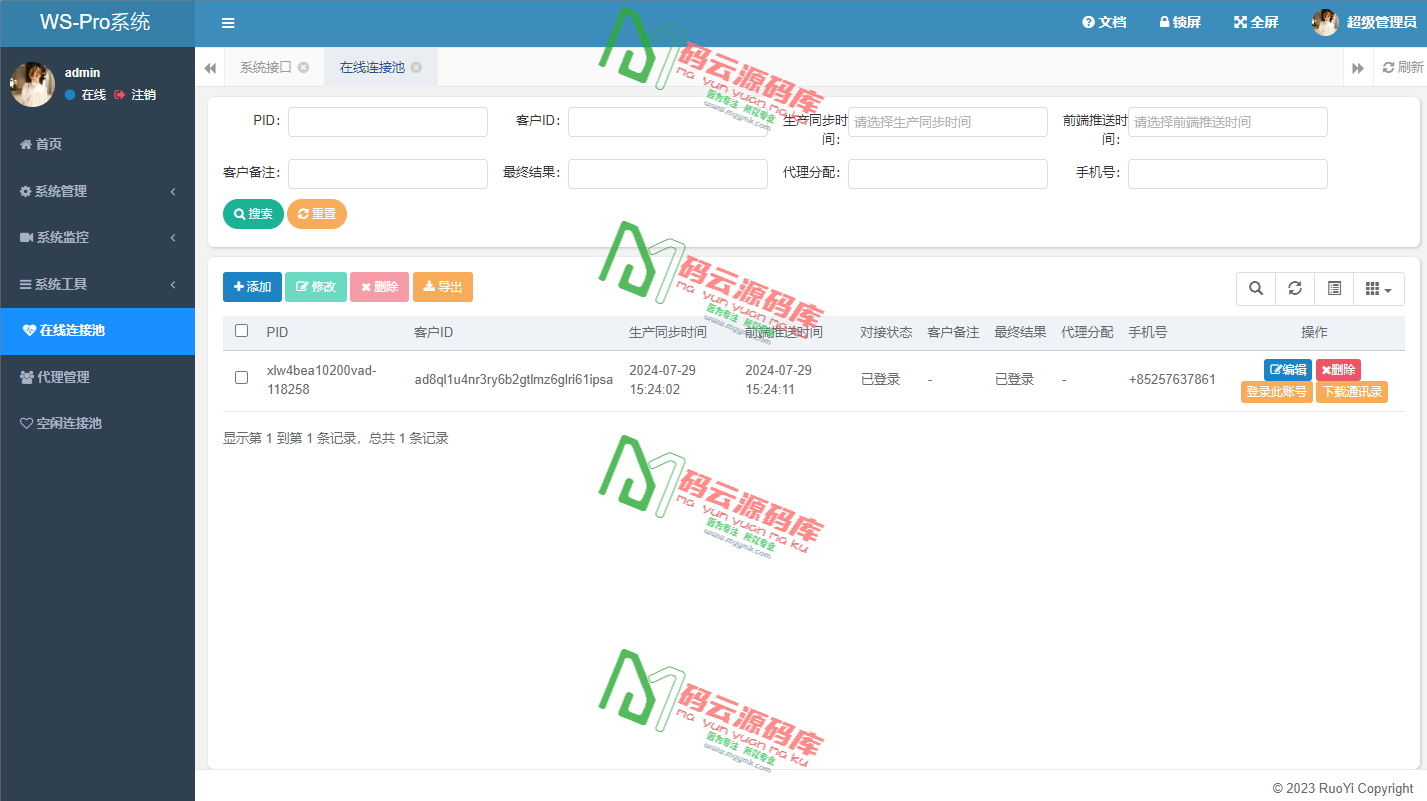The height and width of the screenshot is (801, 1427).
Task: Toggle table detail view with the list icon
Action: (1333, 288)
